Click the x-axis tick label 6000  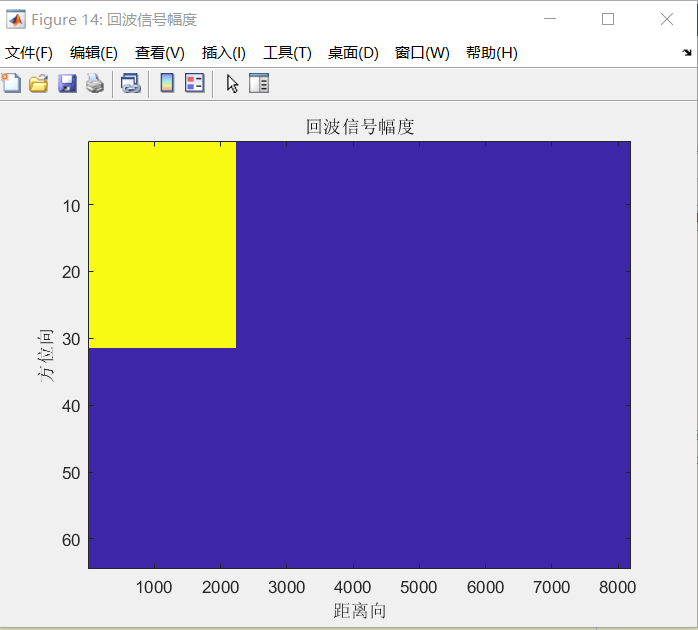tap(485, 588)
